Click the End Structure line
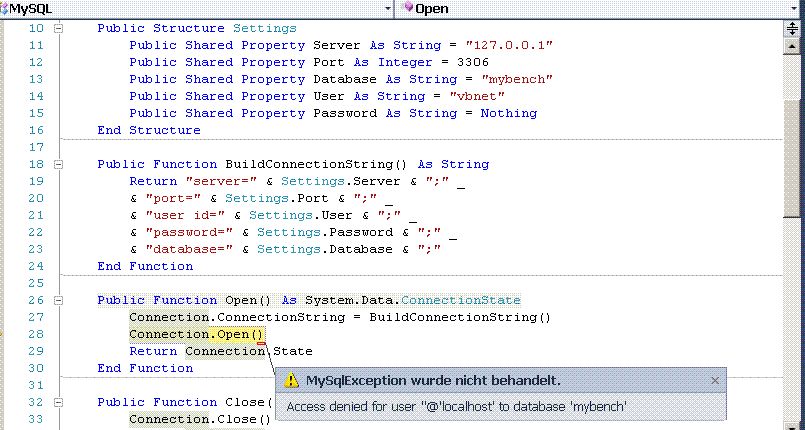 (x=149, y=130)
